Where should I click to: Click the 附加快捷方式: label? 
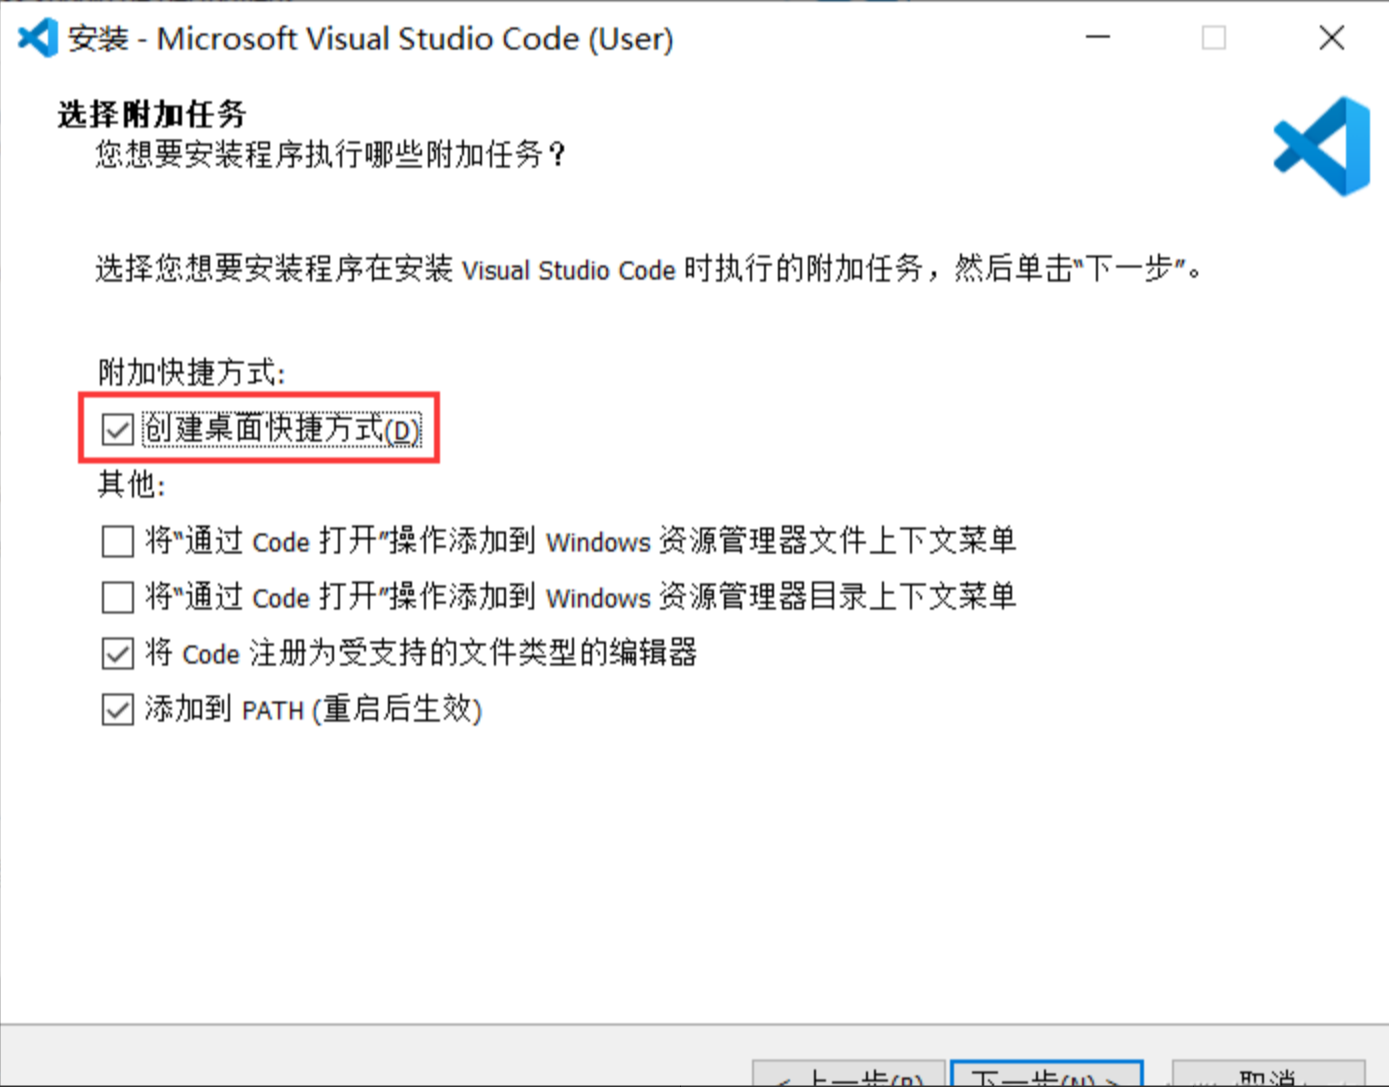pyautogui.click(x=191, y=373)
